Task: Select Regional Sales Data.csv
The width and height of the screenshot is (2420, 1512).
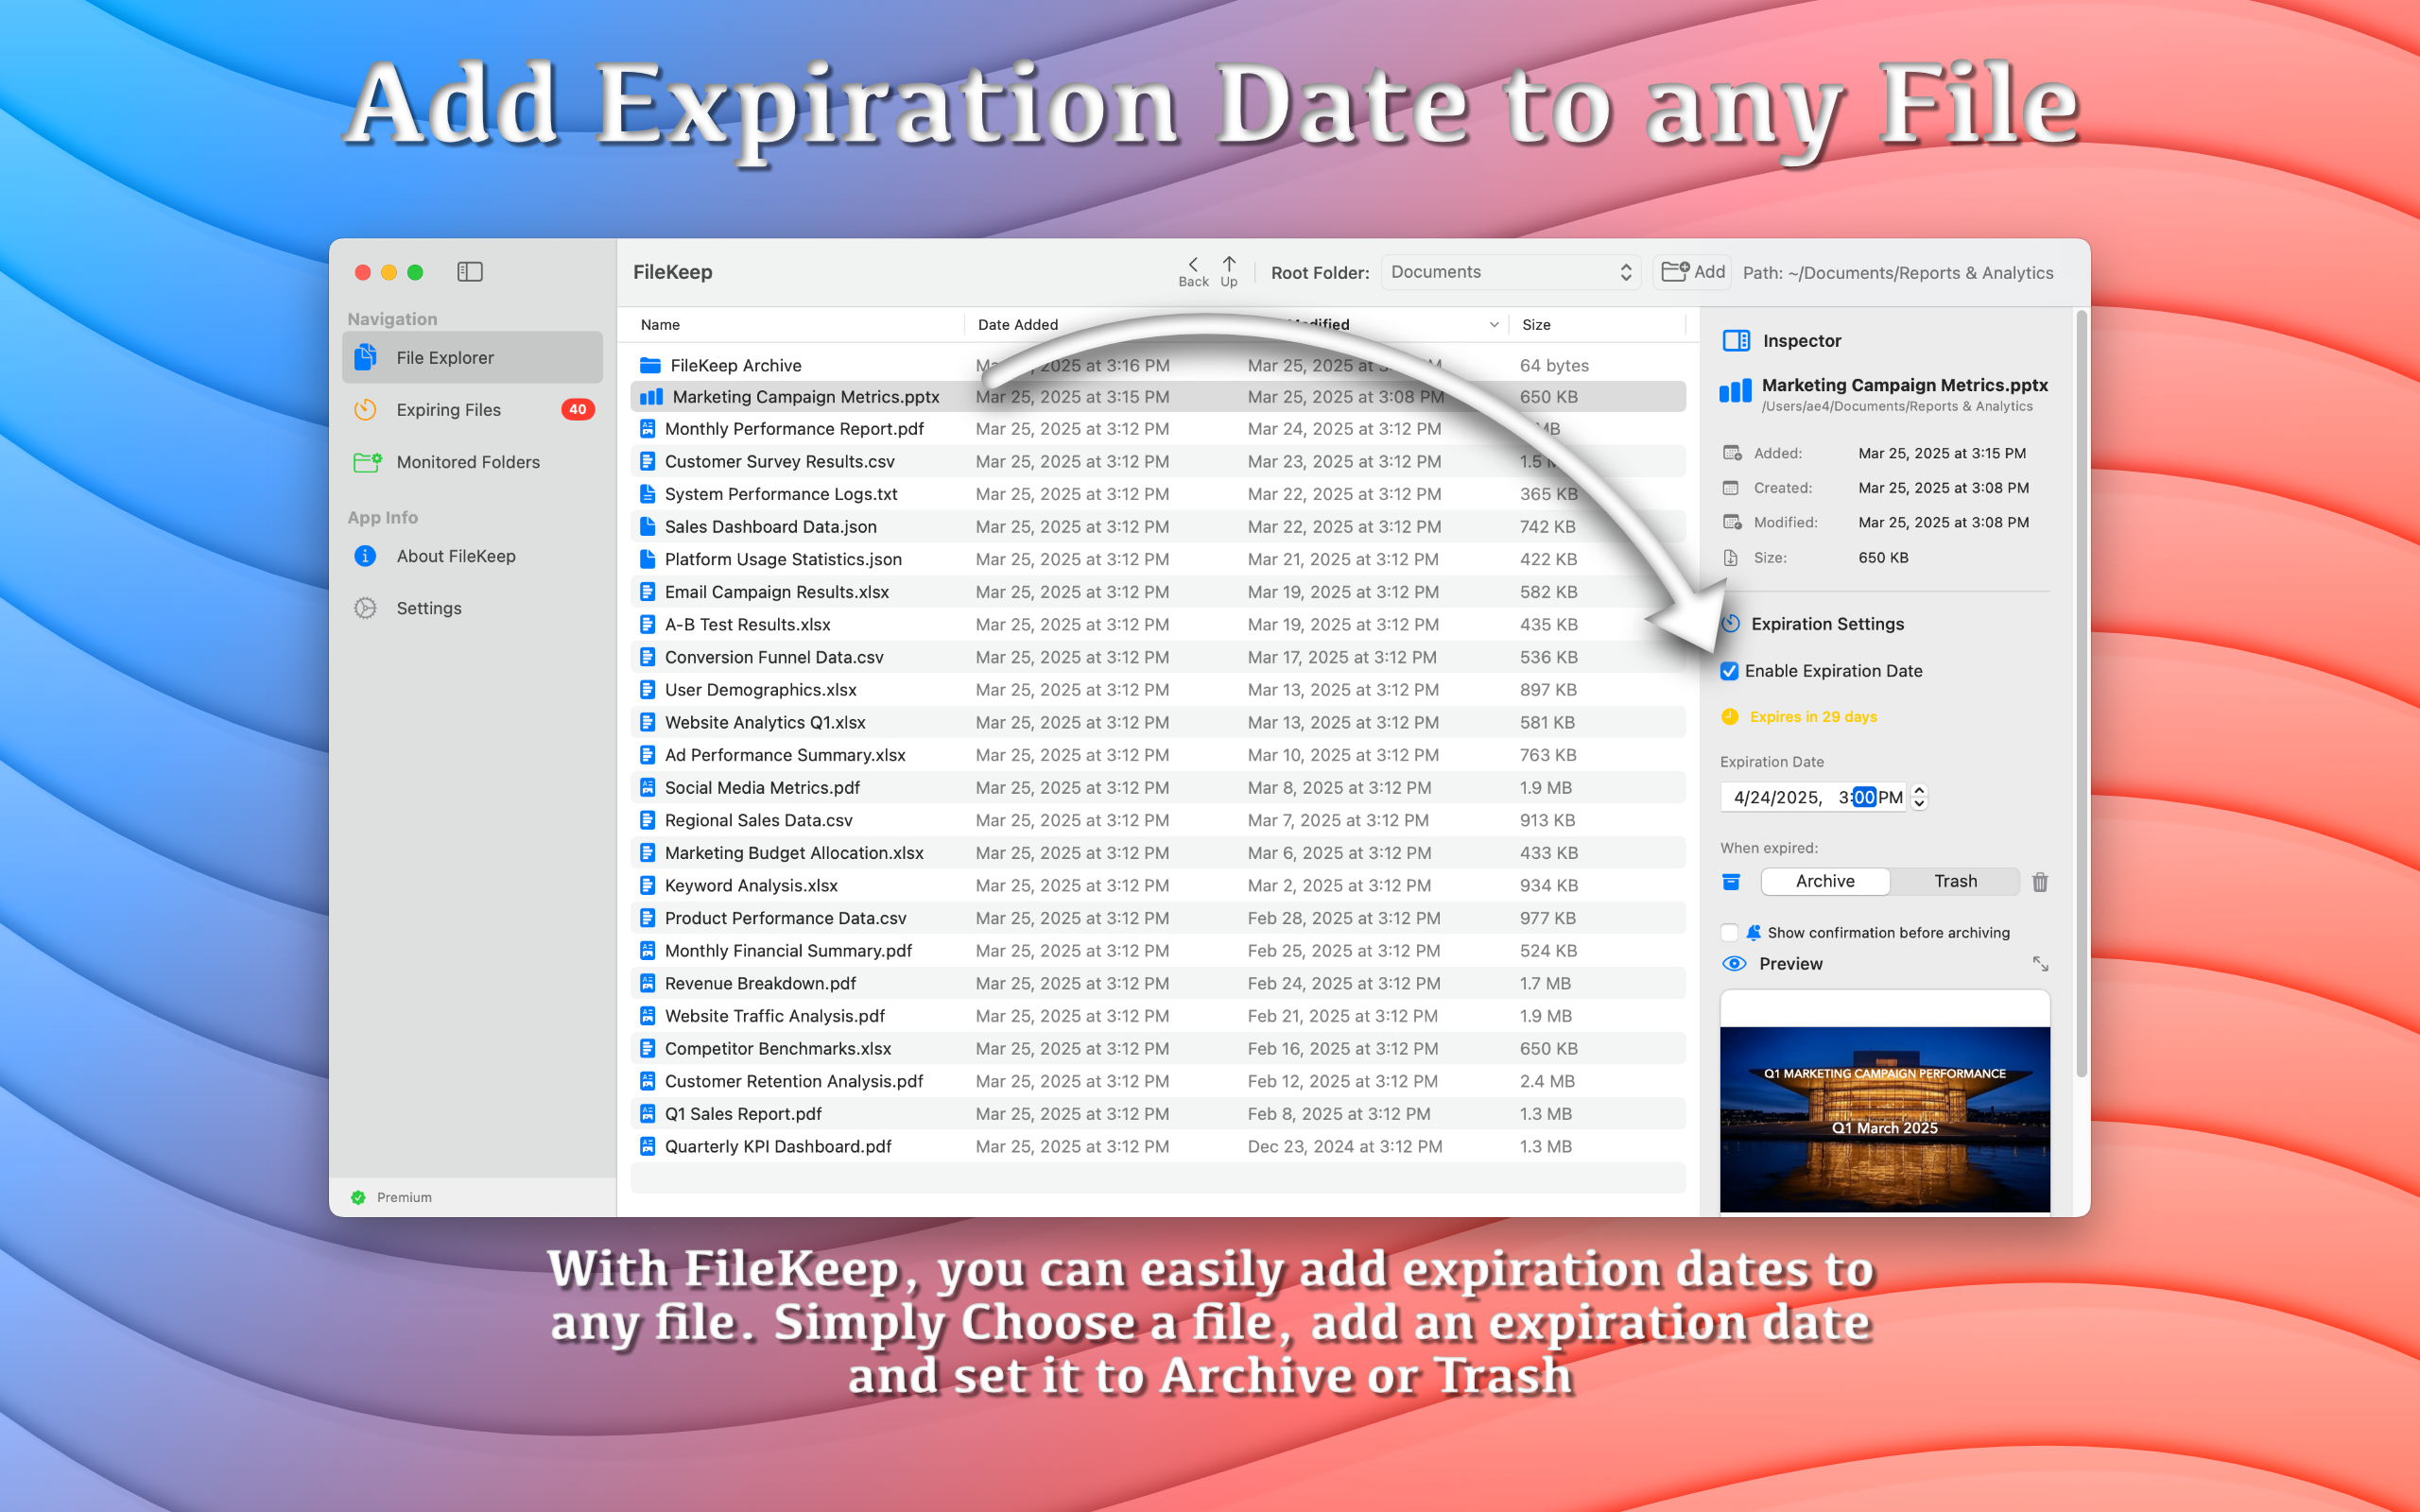Action: (x=1158, y=820)
